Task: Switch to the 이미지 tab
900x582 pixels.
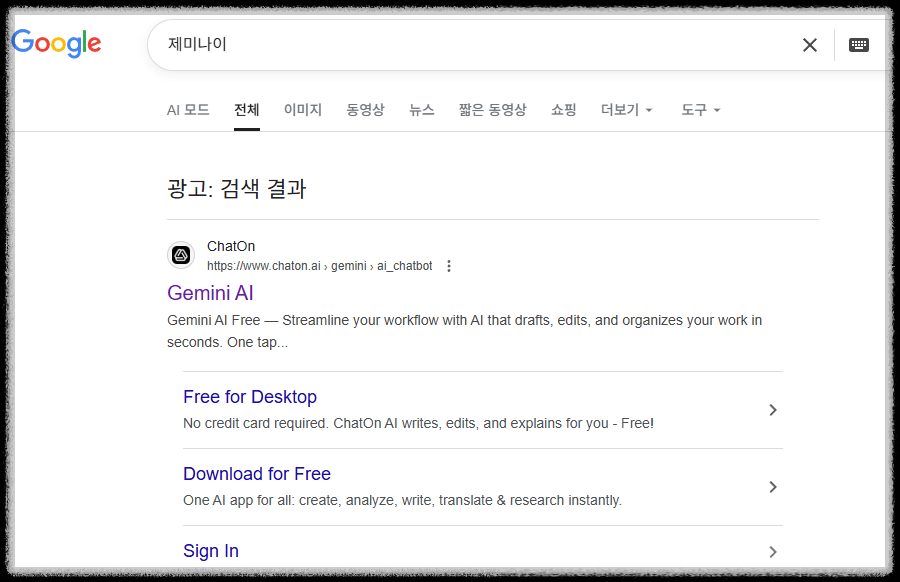Action: (x=303, y=110)
